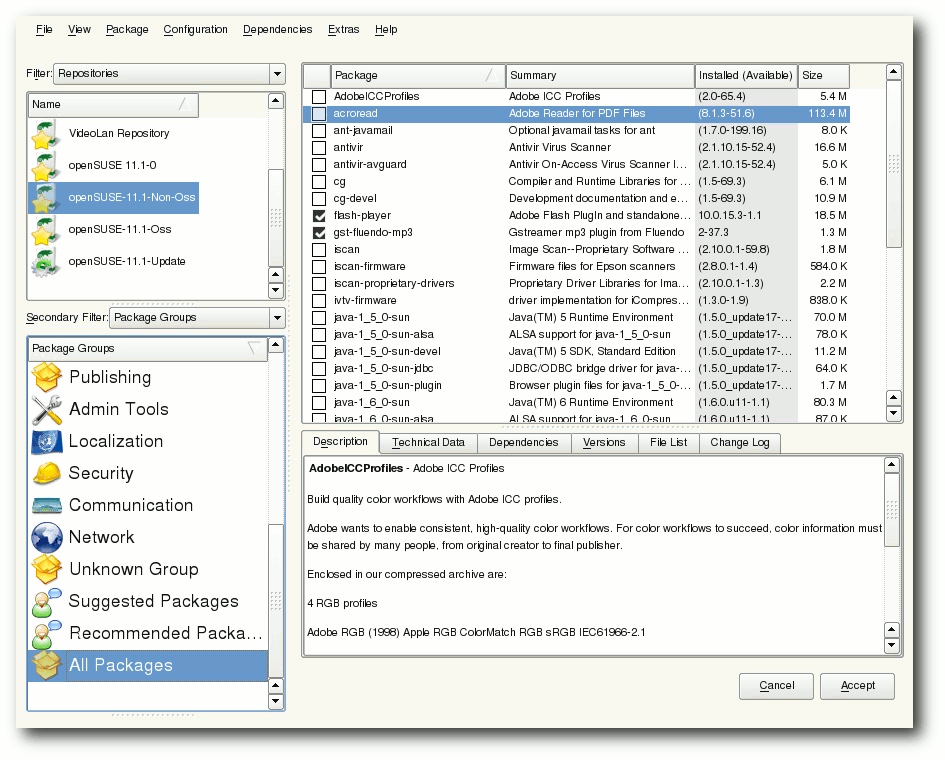Click the All Packages box icon

click(47, 665)
